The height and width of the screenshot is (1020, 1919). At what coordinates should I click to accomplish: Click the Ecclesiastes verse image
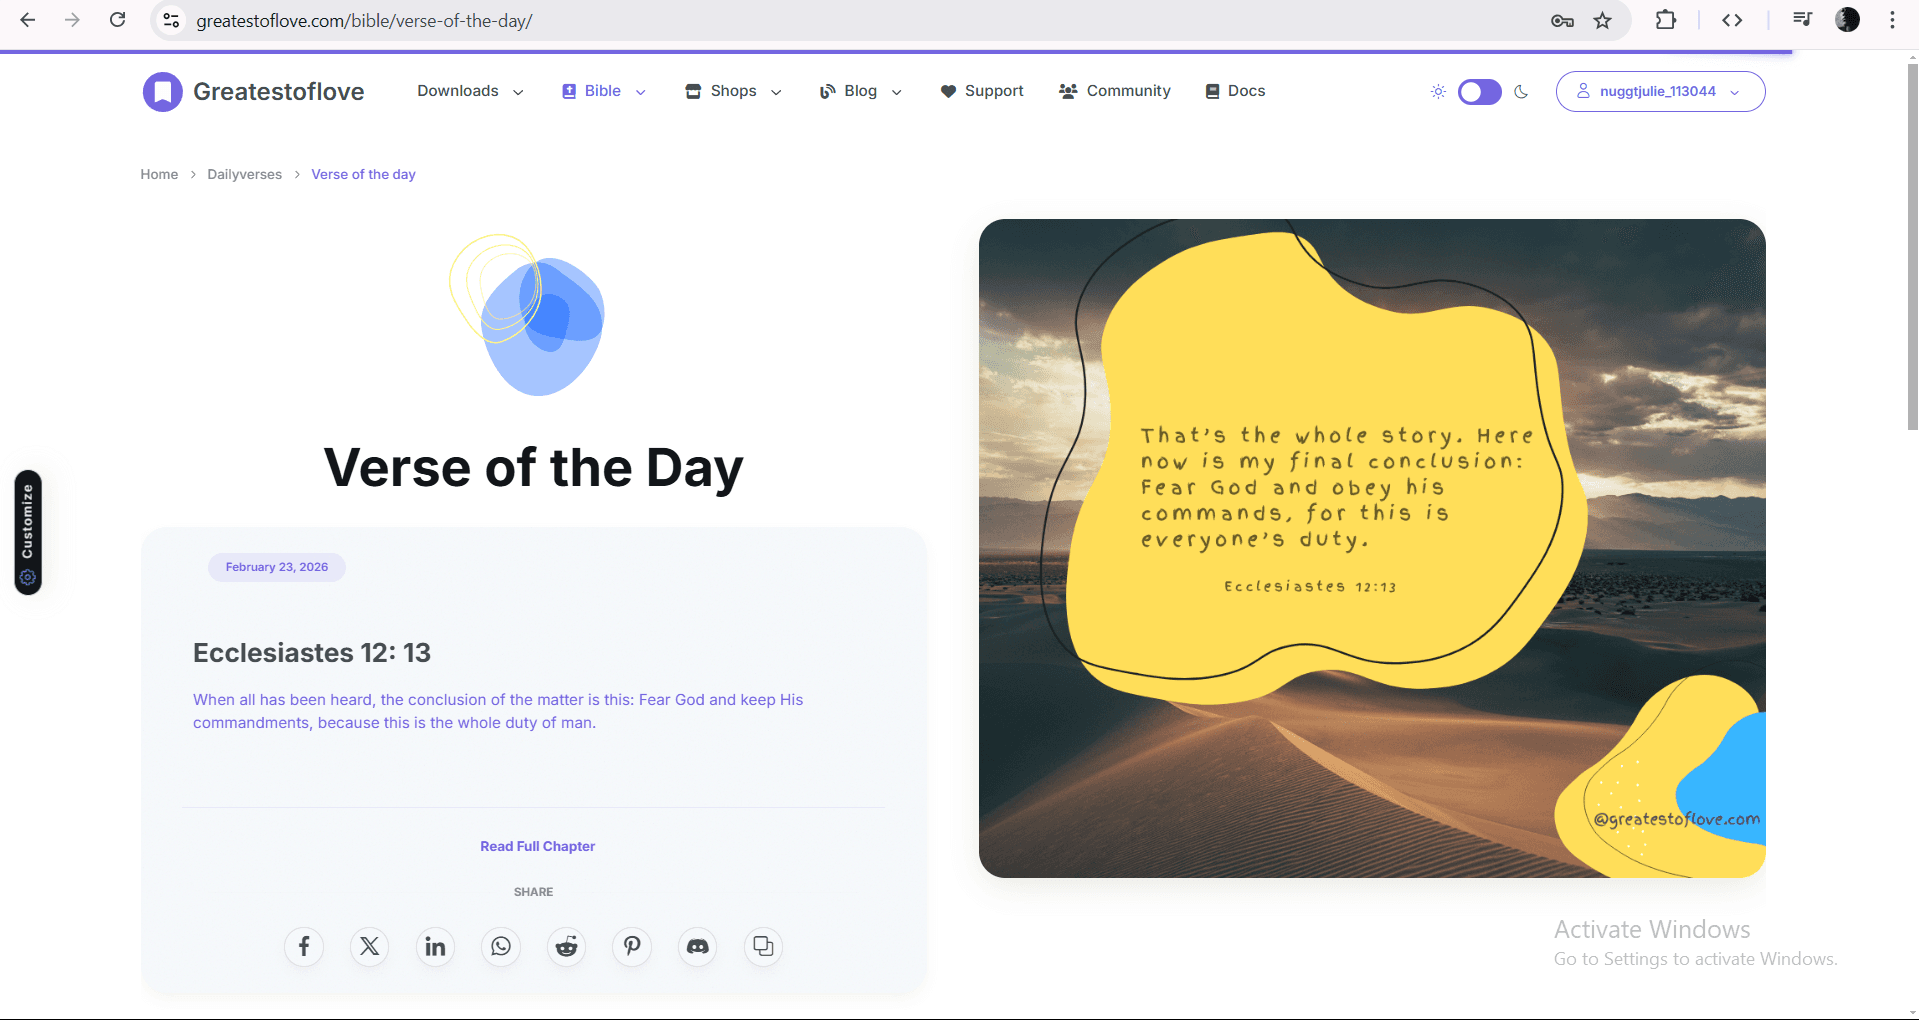click(x=1371, y=548)
